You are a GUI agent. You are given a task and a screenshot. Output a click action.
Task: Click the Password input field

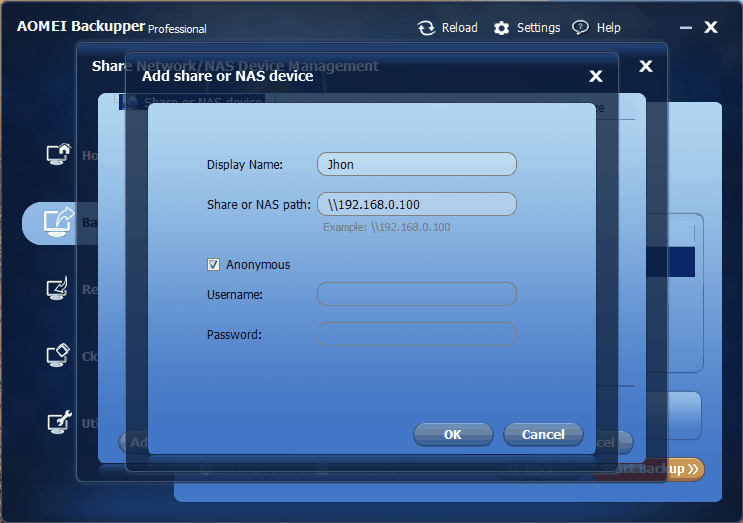[417, 334]
